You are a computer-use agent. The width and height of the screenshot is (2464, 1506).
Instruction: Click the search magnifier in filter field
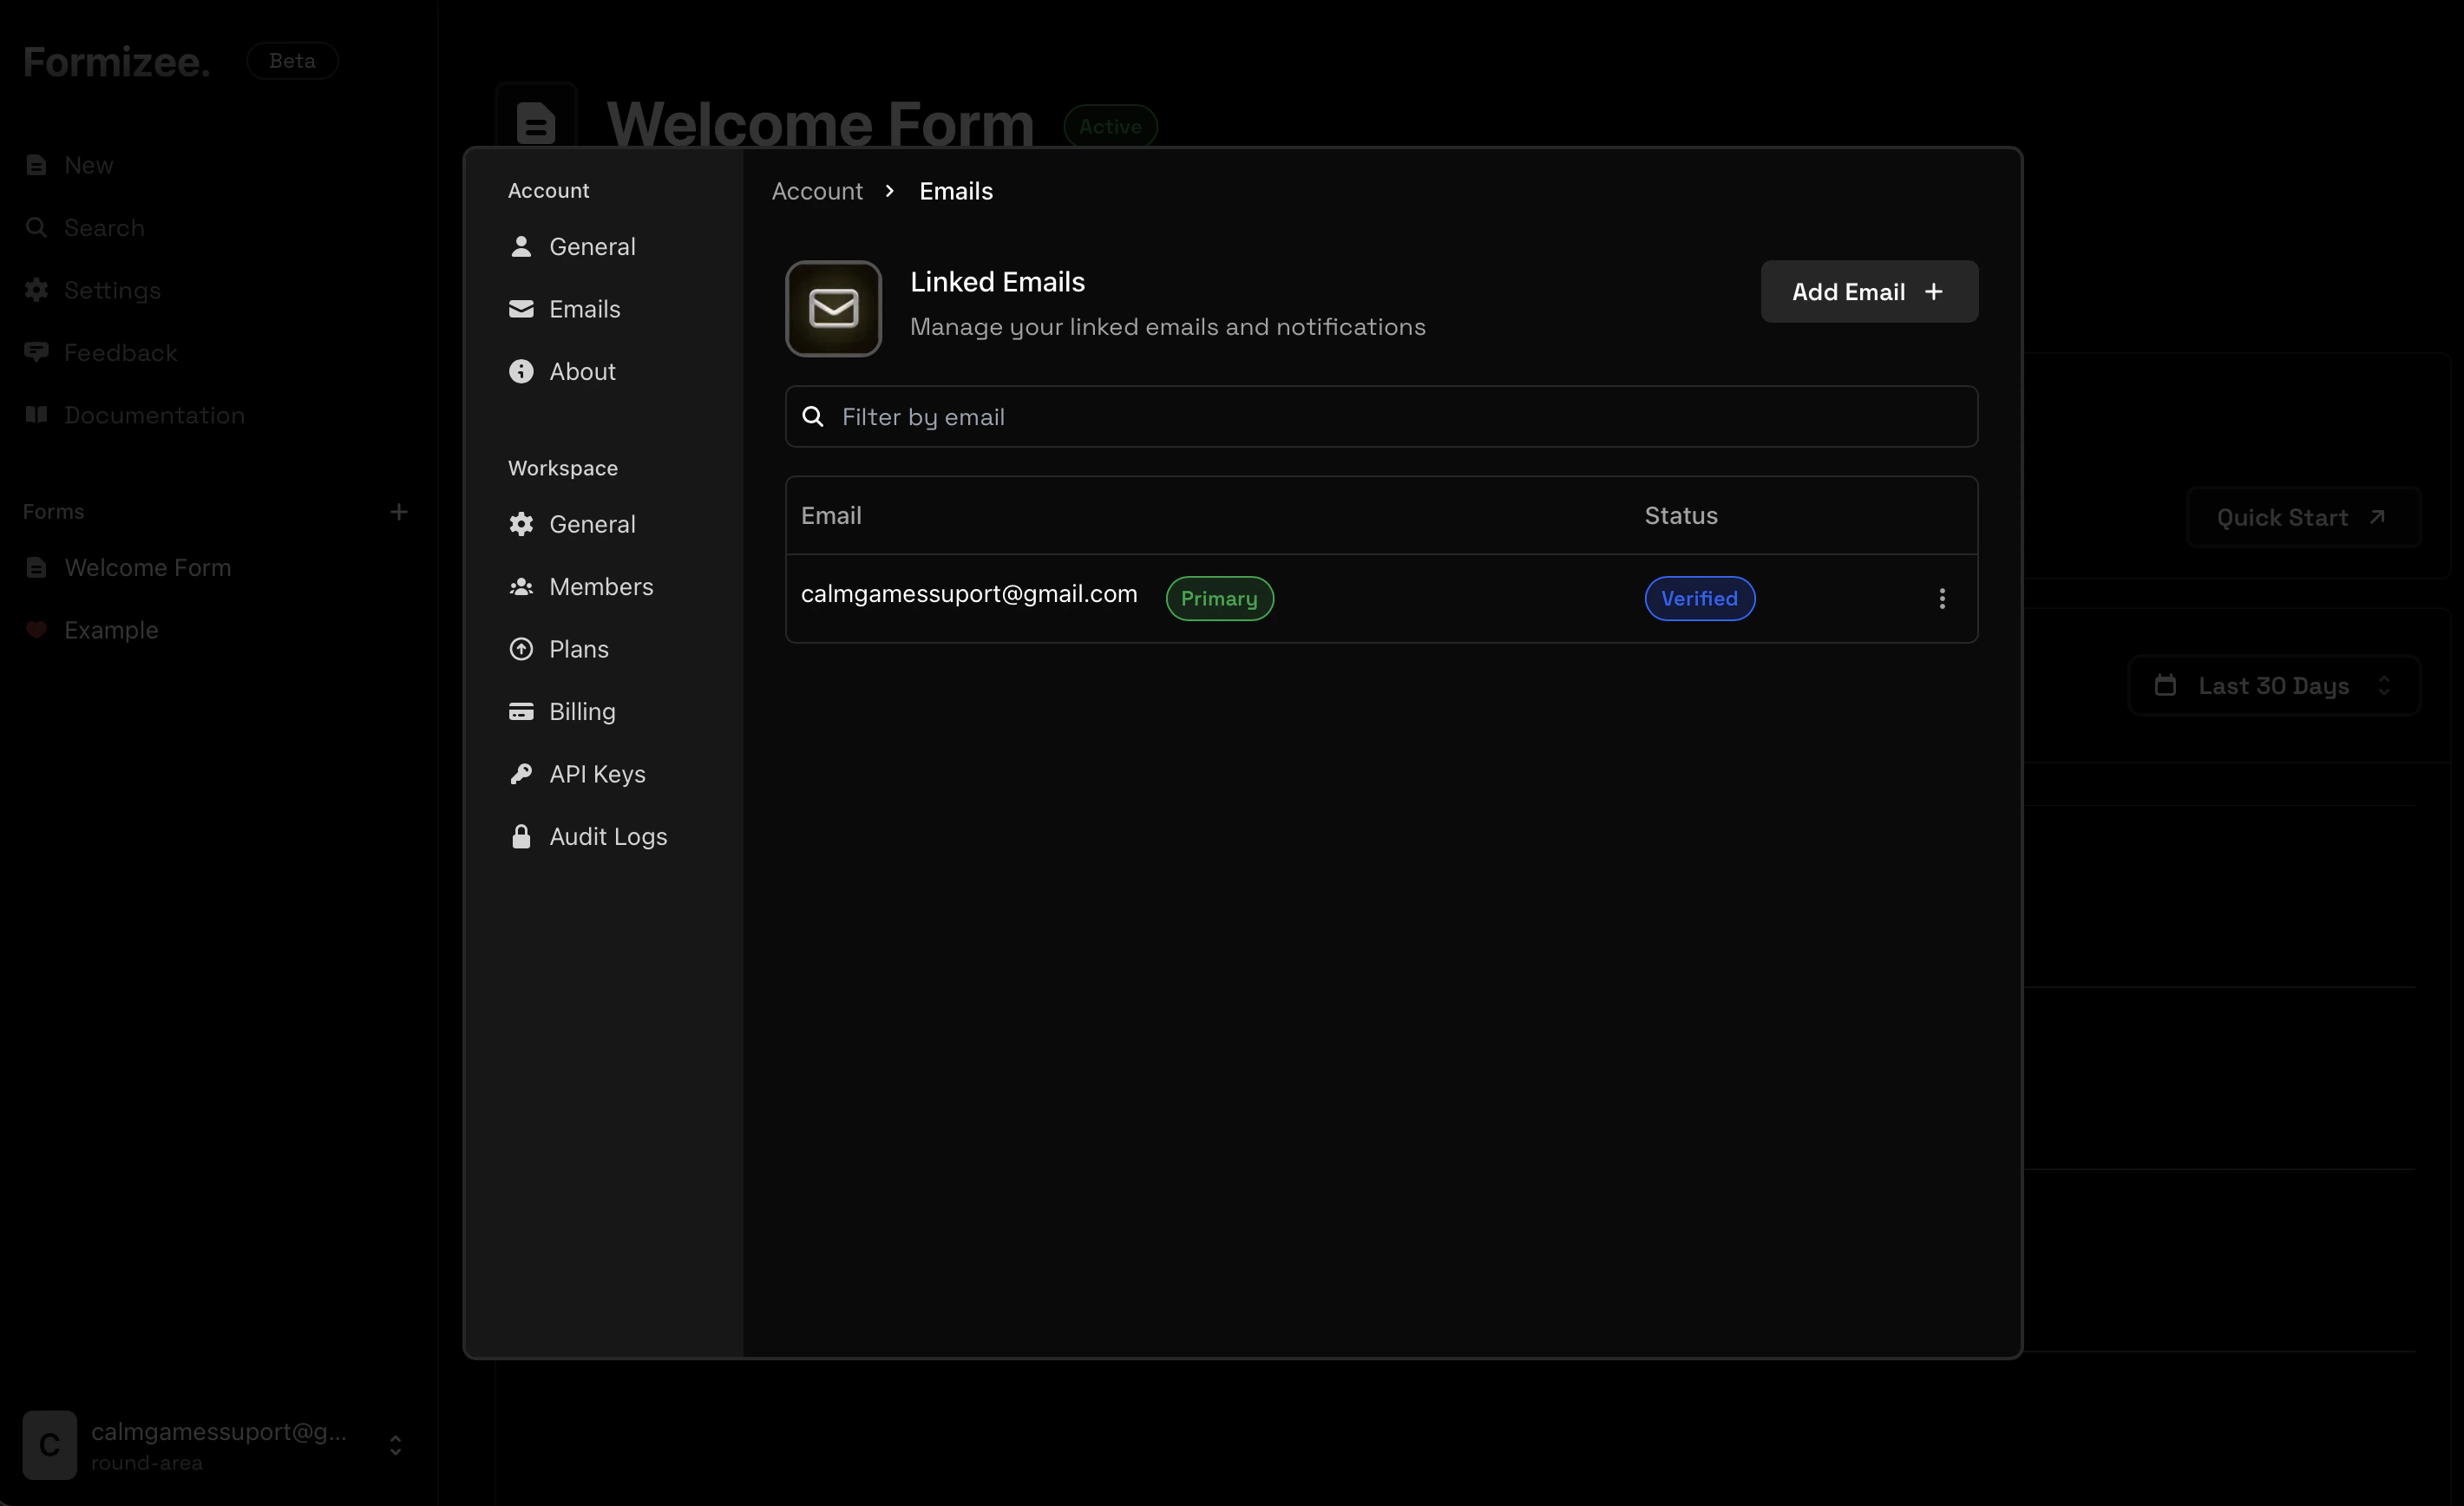813,417
